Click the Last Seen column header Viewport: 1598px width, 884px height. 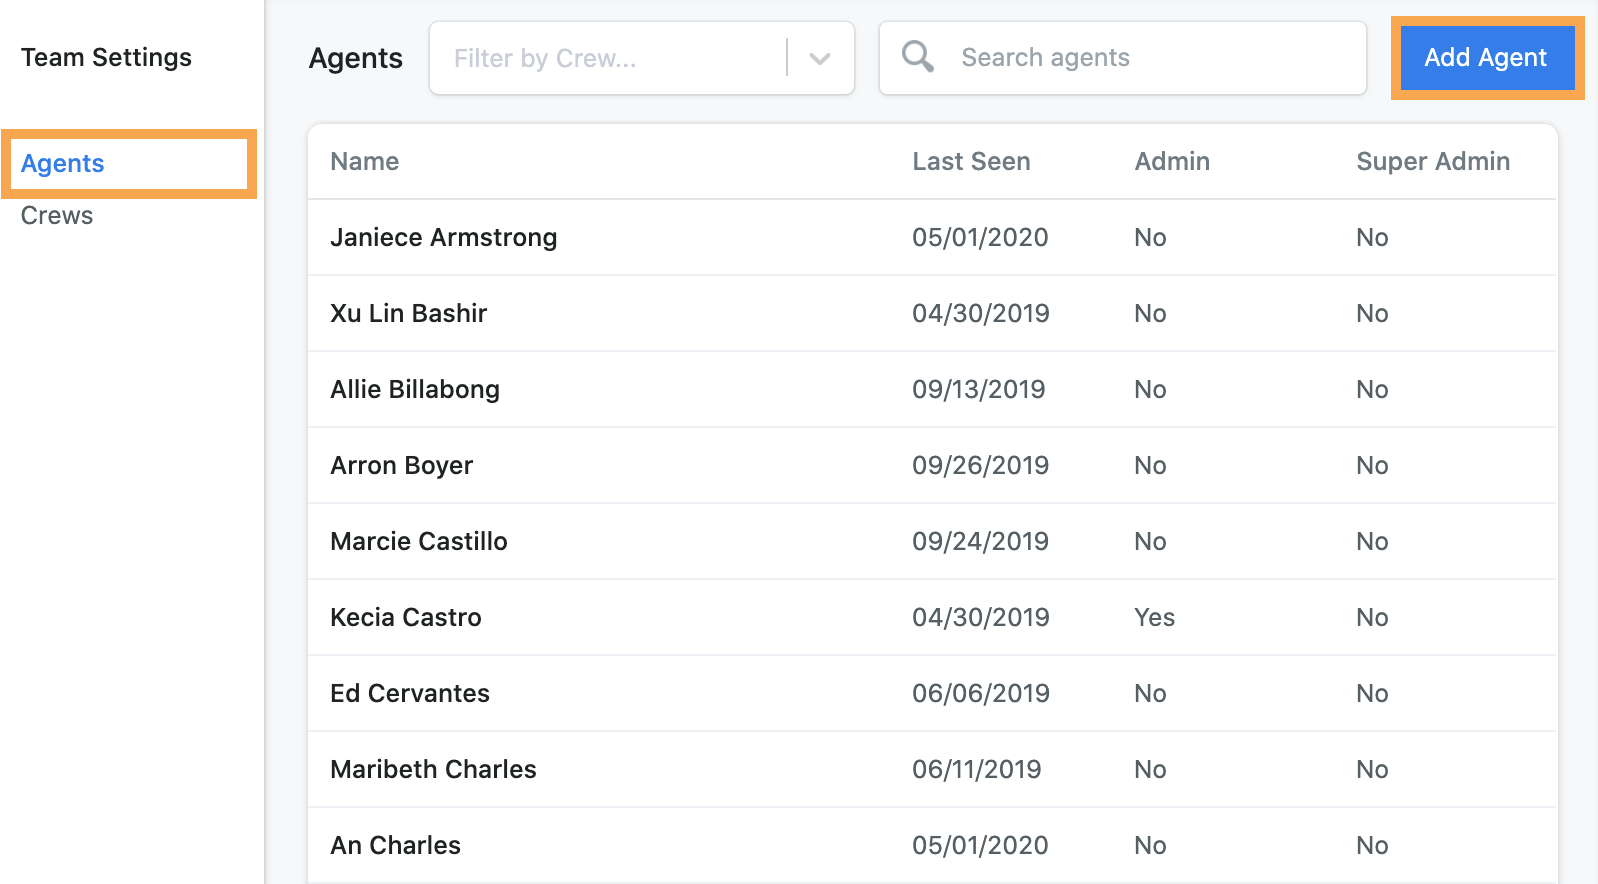pos(971,161)
